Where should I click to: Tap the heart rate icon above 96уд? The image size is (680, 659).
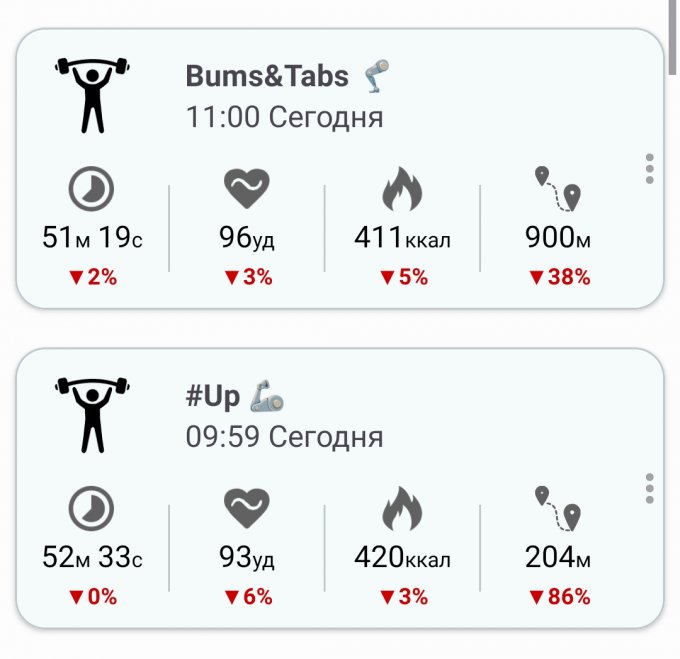pos(246,189)
